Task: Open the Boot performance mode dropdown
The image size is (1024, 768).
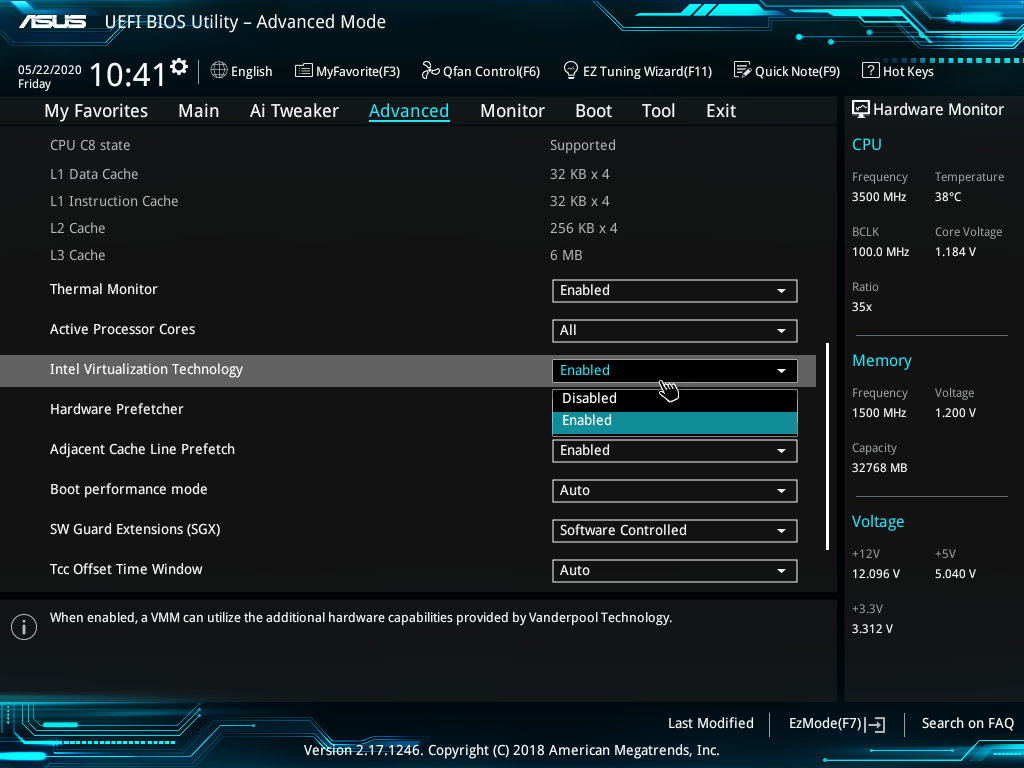Action: tap(674, 491)
